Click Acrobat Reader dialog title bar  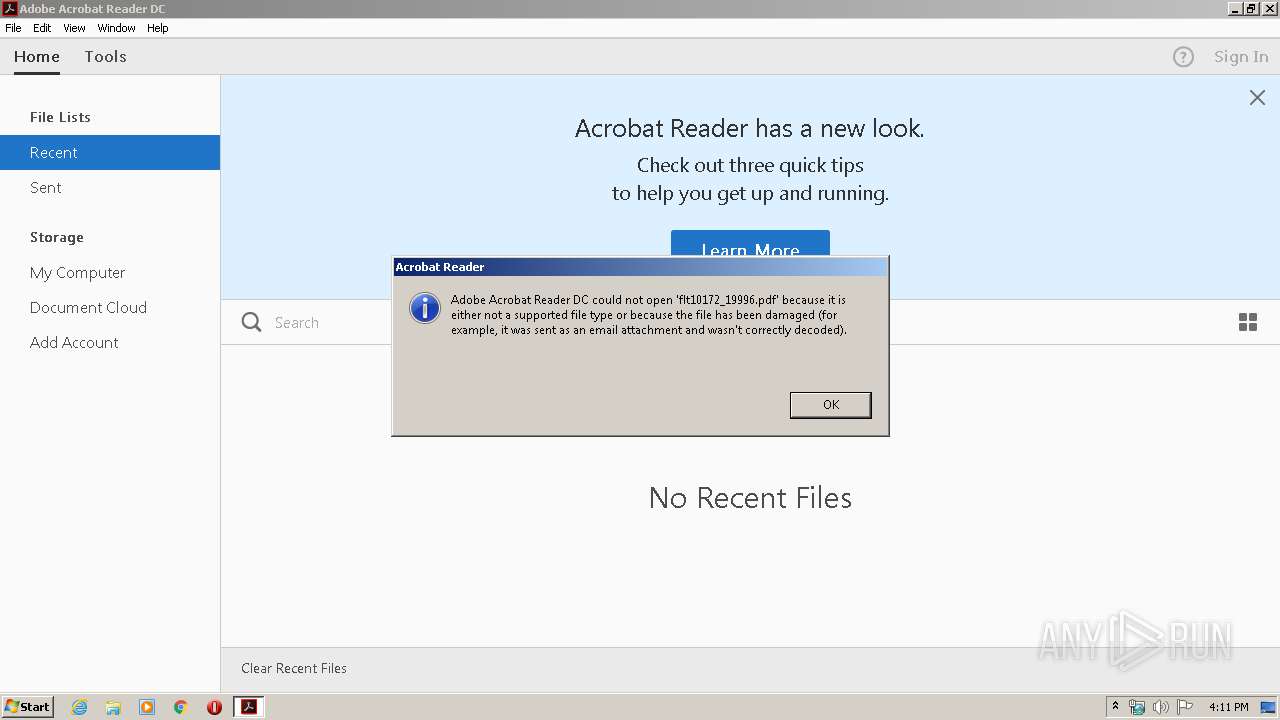[x=640, y=267]
